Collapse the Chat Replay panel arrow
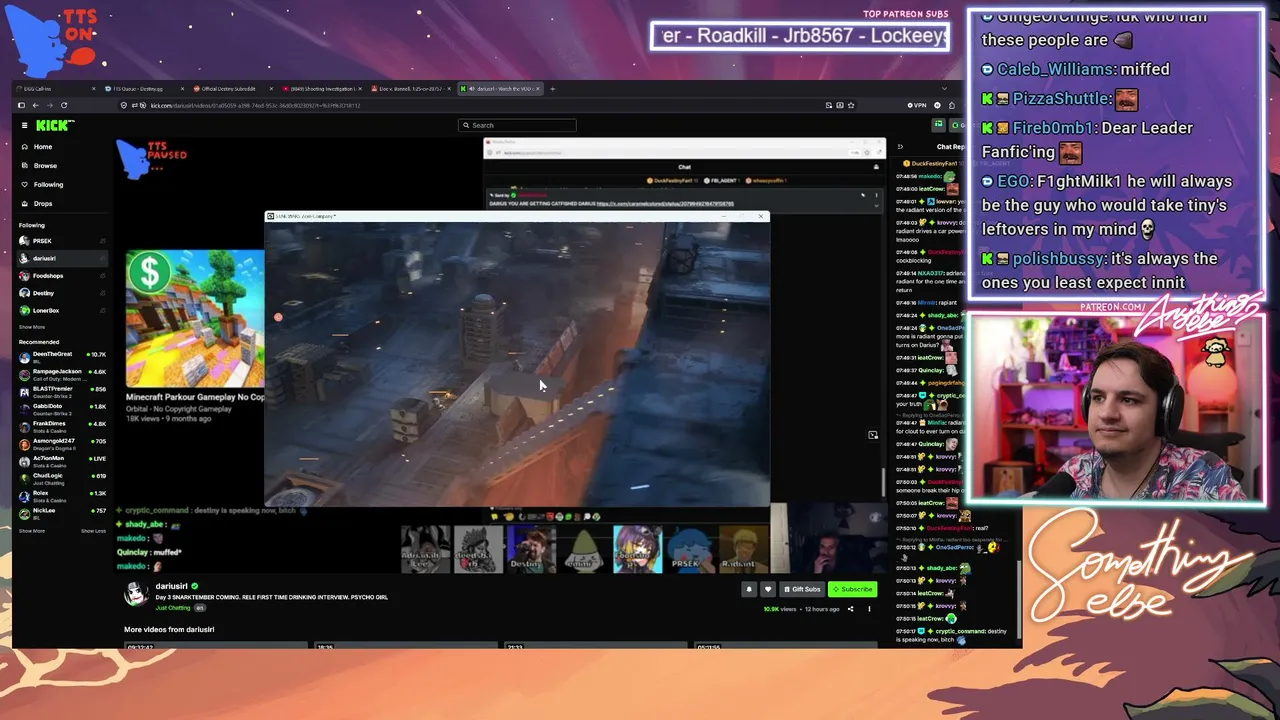The width and height of the screenshot is (1280, 720). click(900, 147)
